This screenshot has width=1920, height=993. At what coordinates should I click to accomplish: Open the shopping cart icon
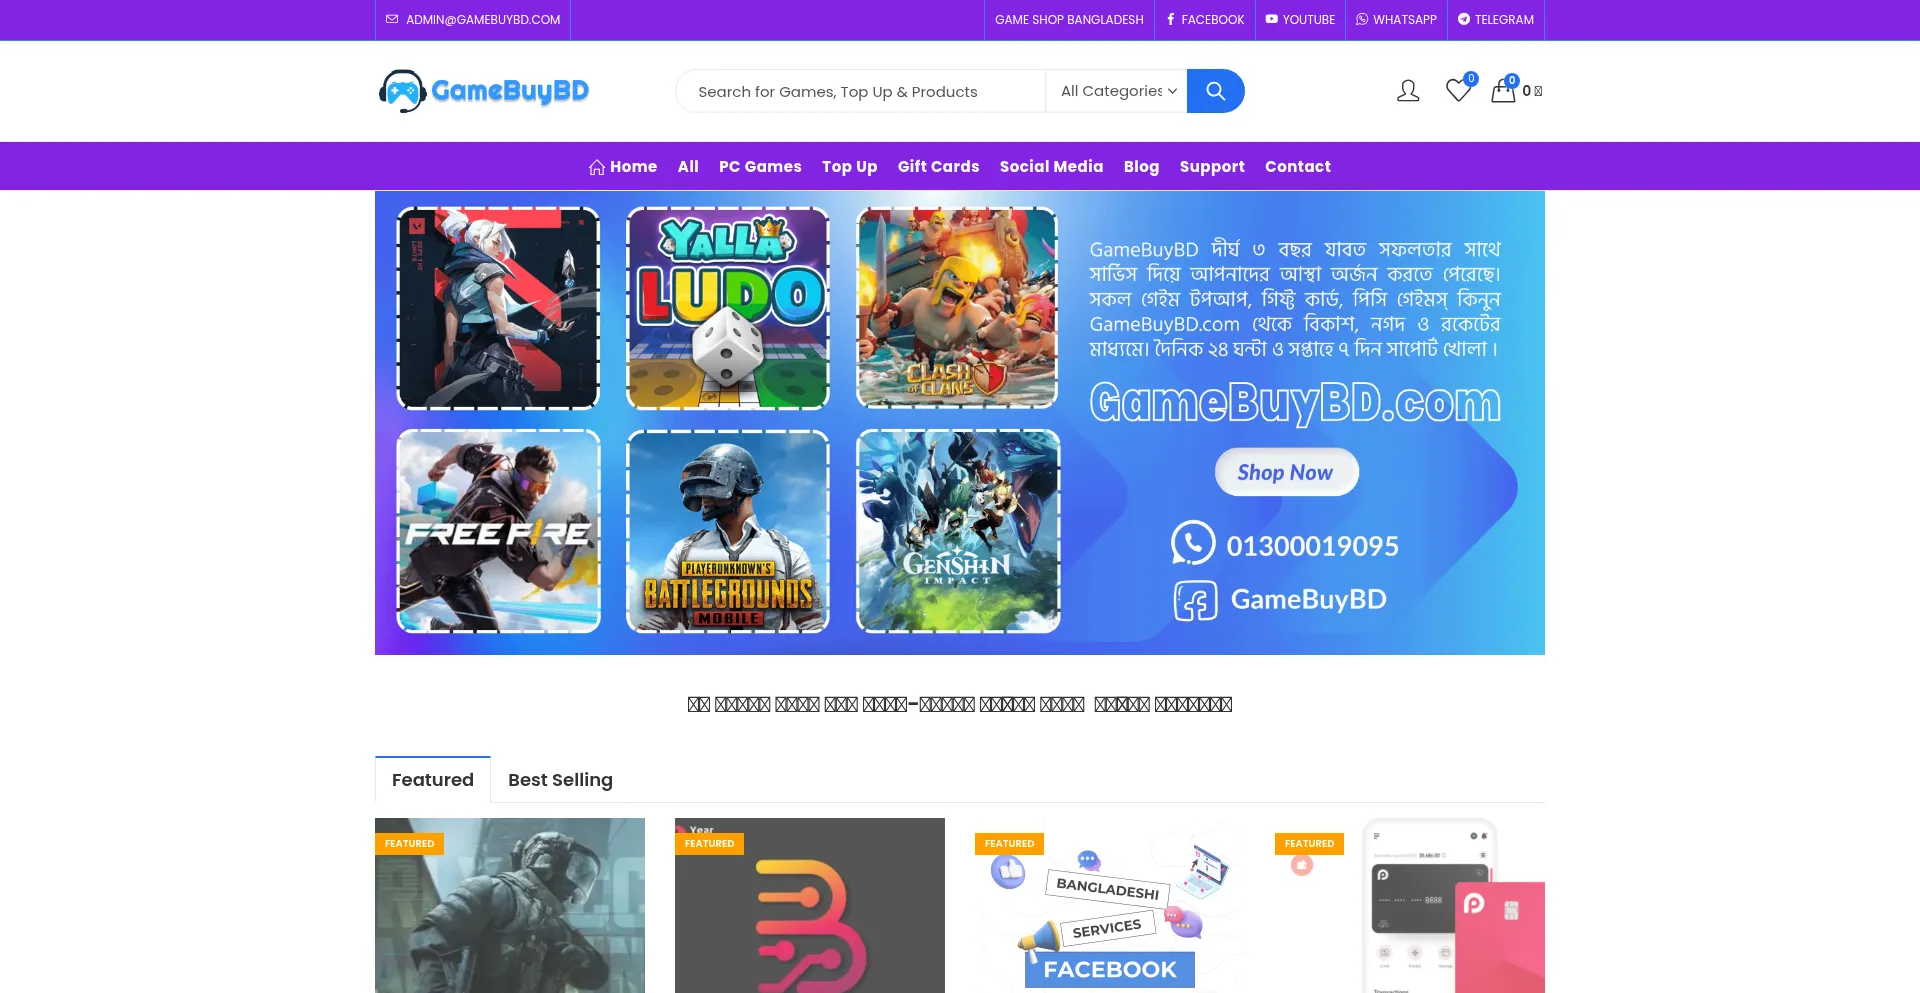click(x=1503, y=91)
